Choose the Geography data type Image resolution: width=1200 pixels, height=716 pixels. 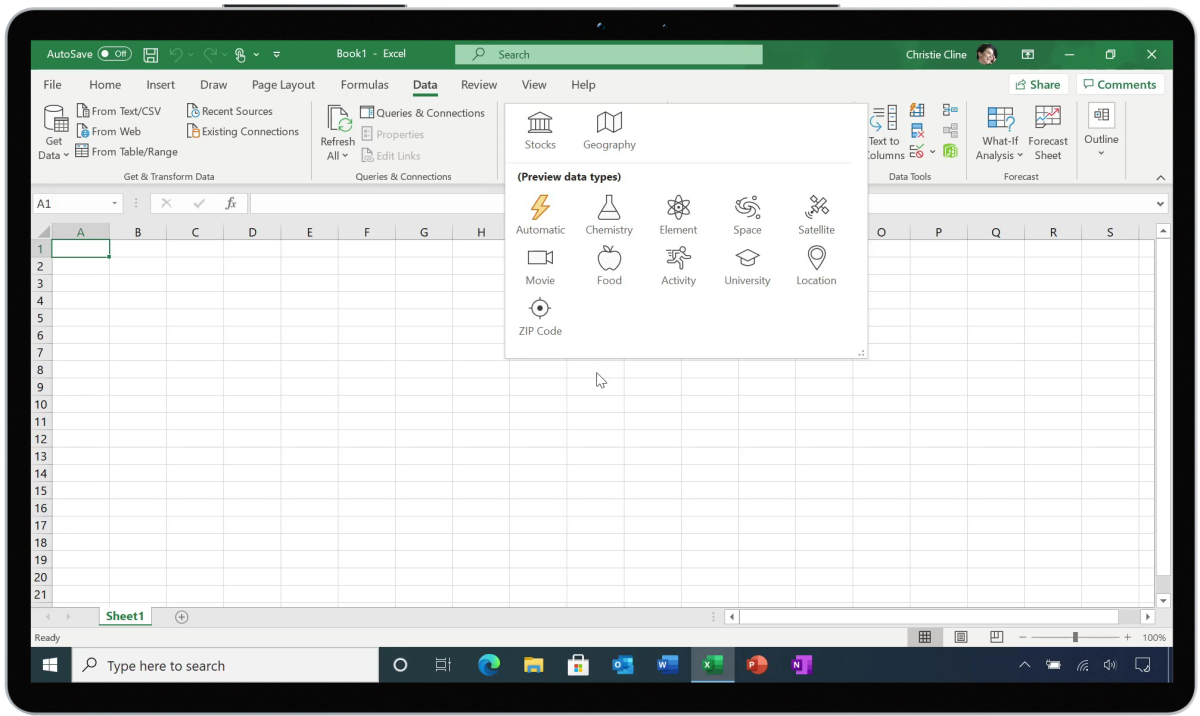(x=609, y=131)
